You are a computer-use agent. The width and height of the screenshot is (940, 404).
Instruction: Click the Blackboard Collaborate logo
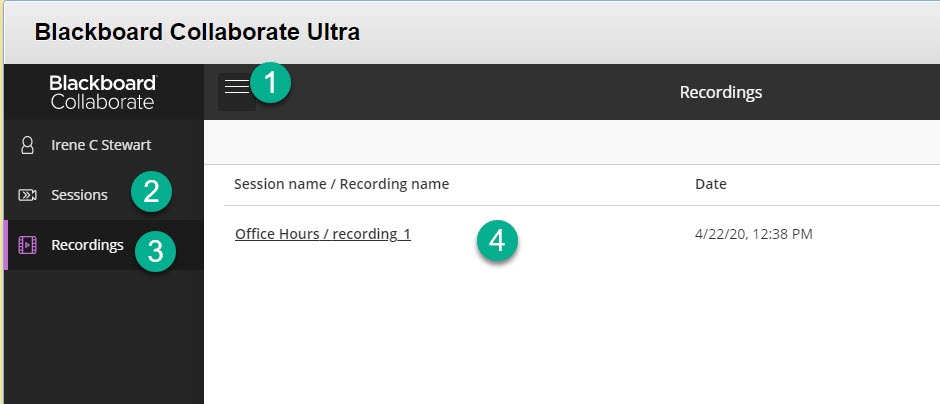click(103, 92)
